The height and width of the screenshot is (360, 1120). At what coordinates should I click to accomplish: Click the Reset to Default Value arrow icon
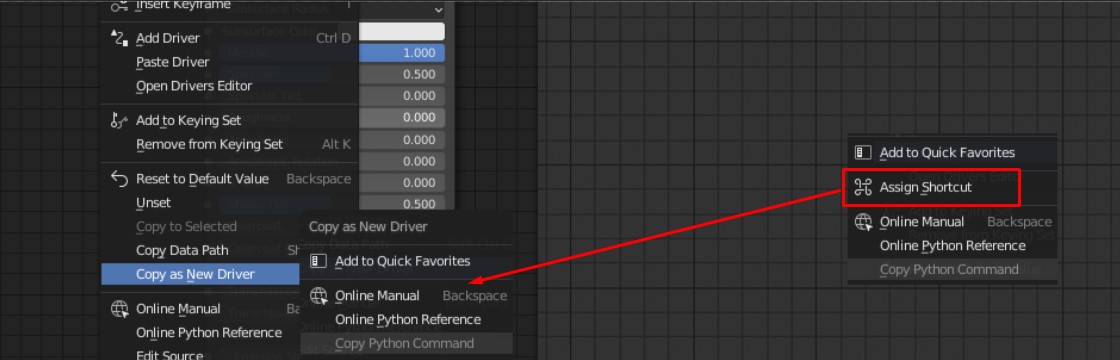click(x=119, y=179)
